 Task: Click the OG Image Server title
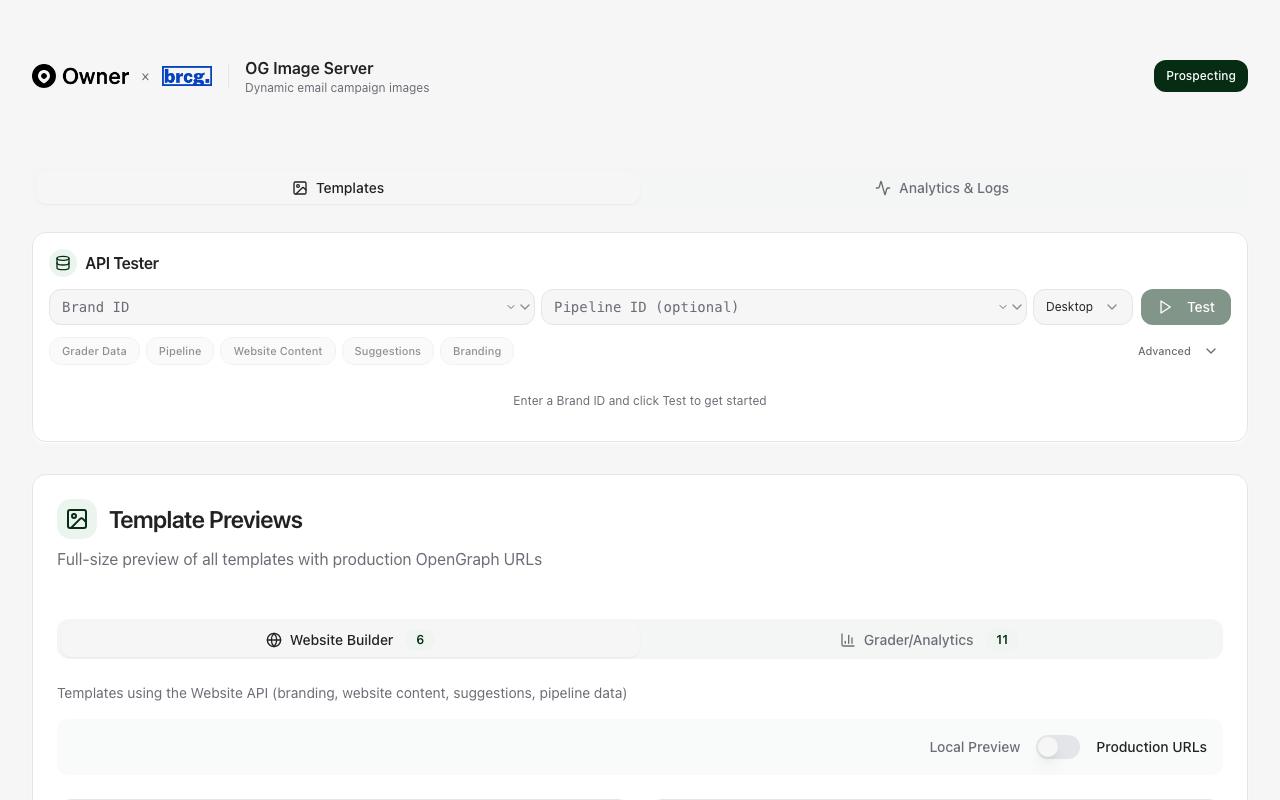point(309,68)
